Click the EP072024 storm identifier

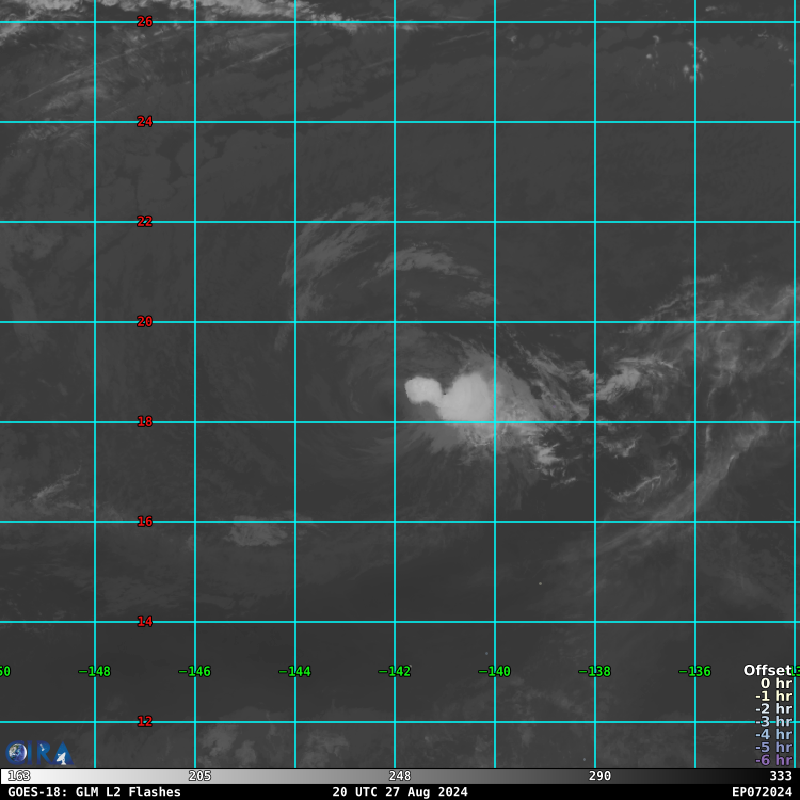(x=761, y=792)
